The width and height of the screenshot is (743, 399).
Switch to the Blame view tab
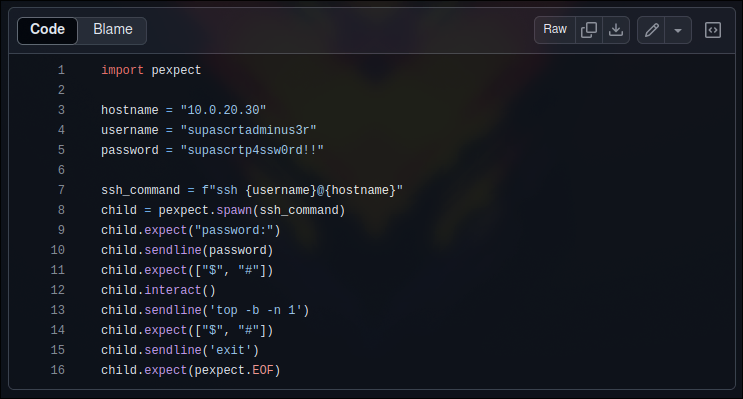tap(113, 30)
